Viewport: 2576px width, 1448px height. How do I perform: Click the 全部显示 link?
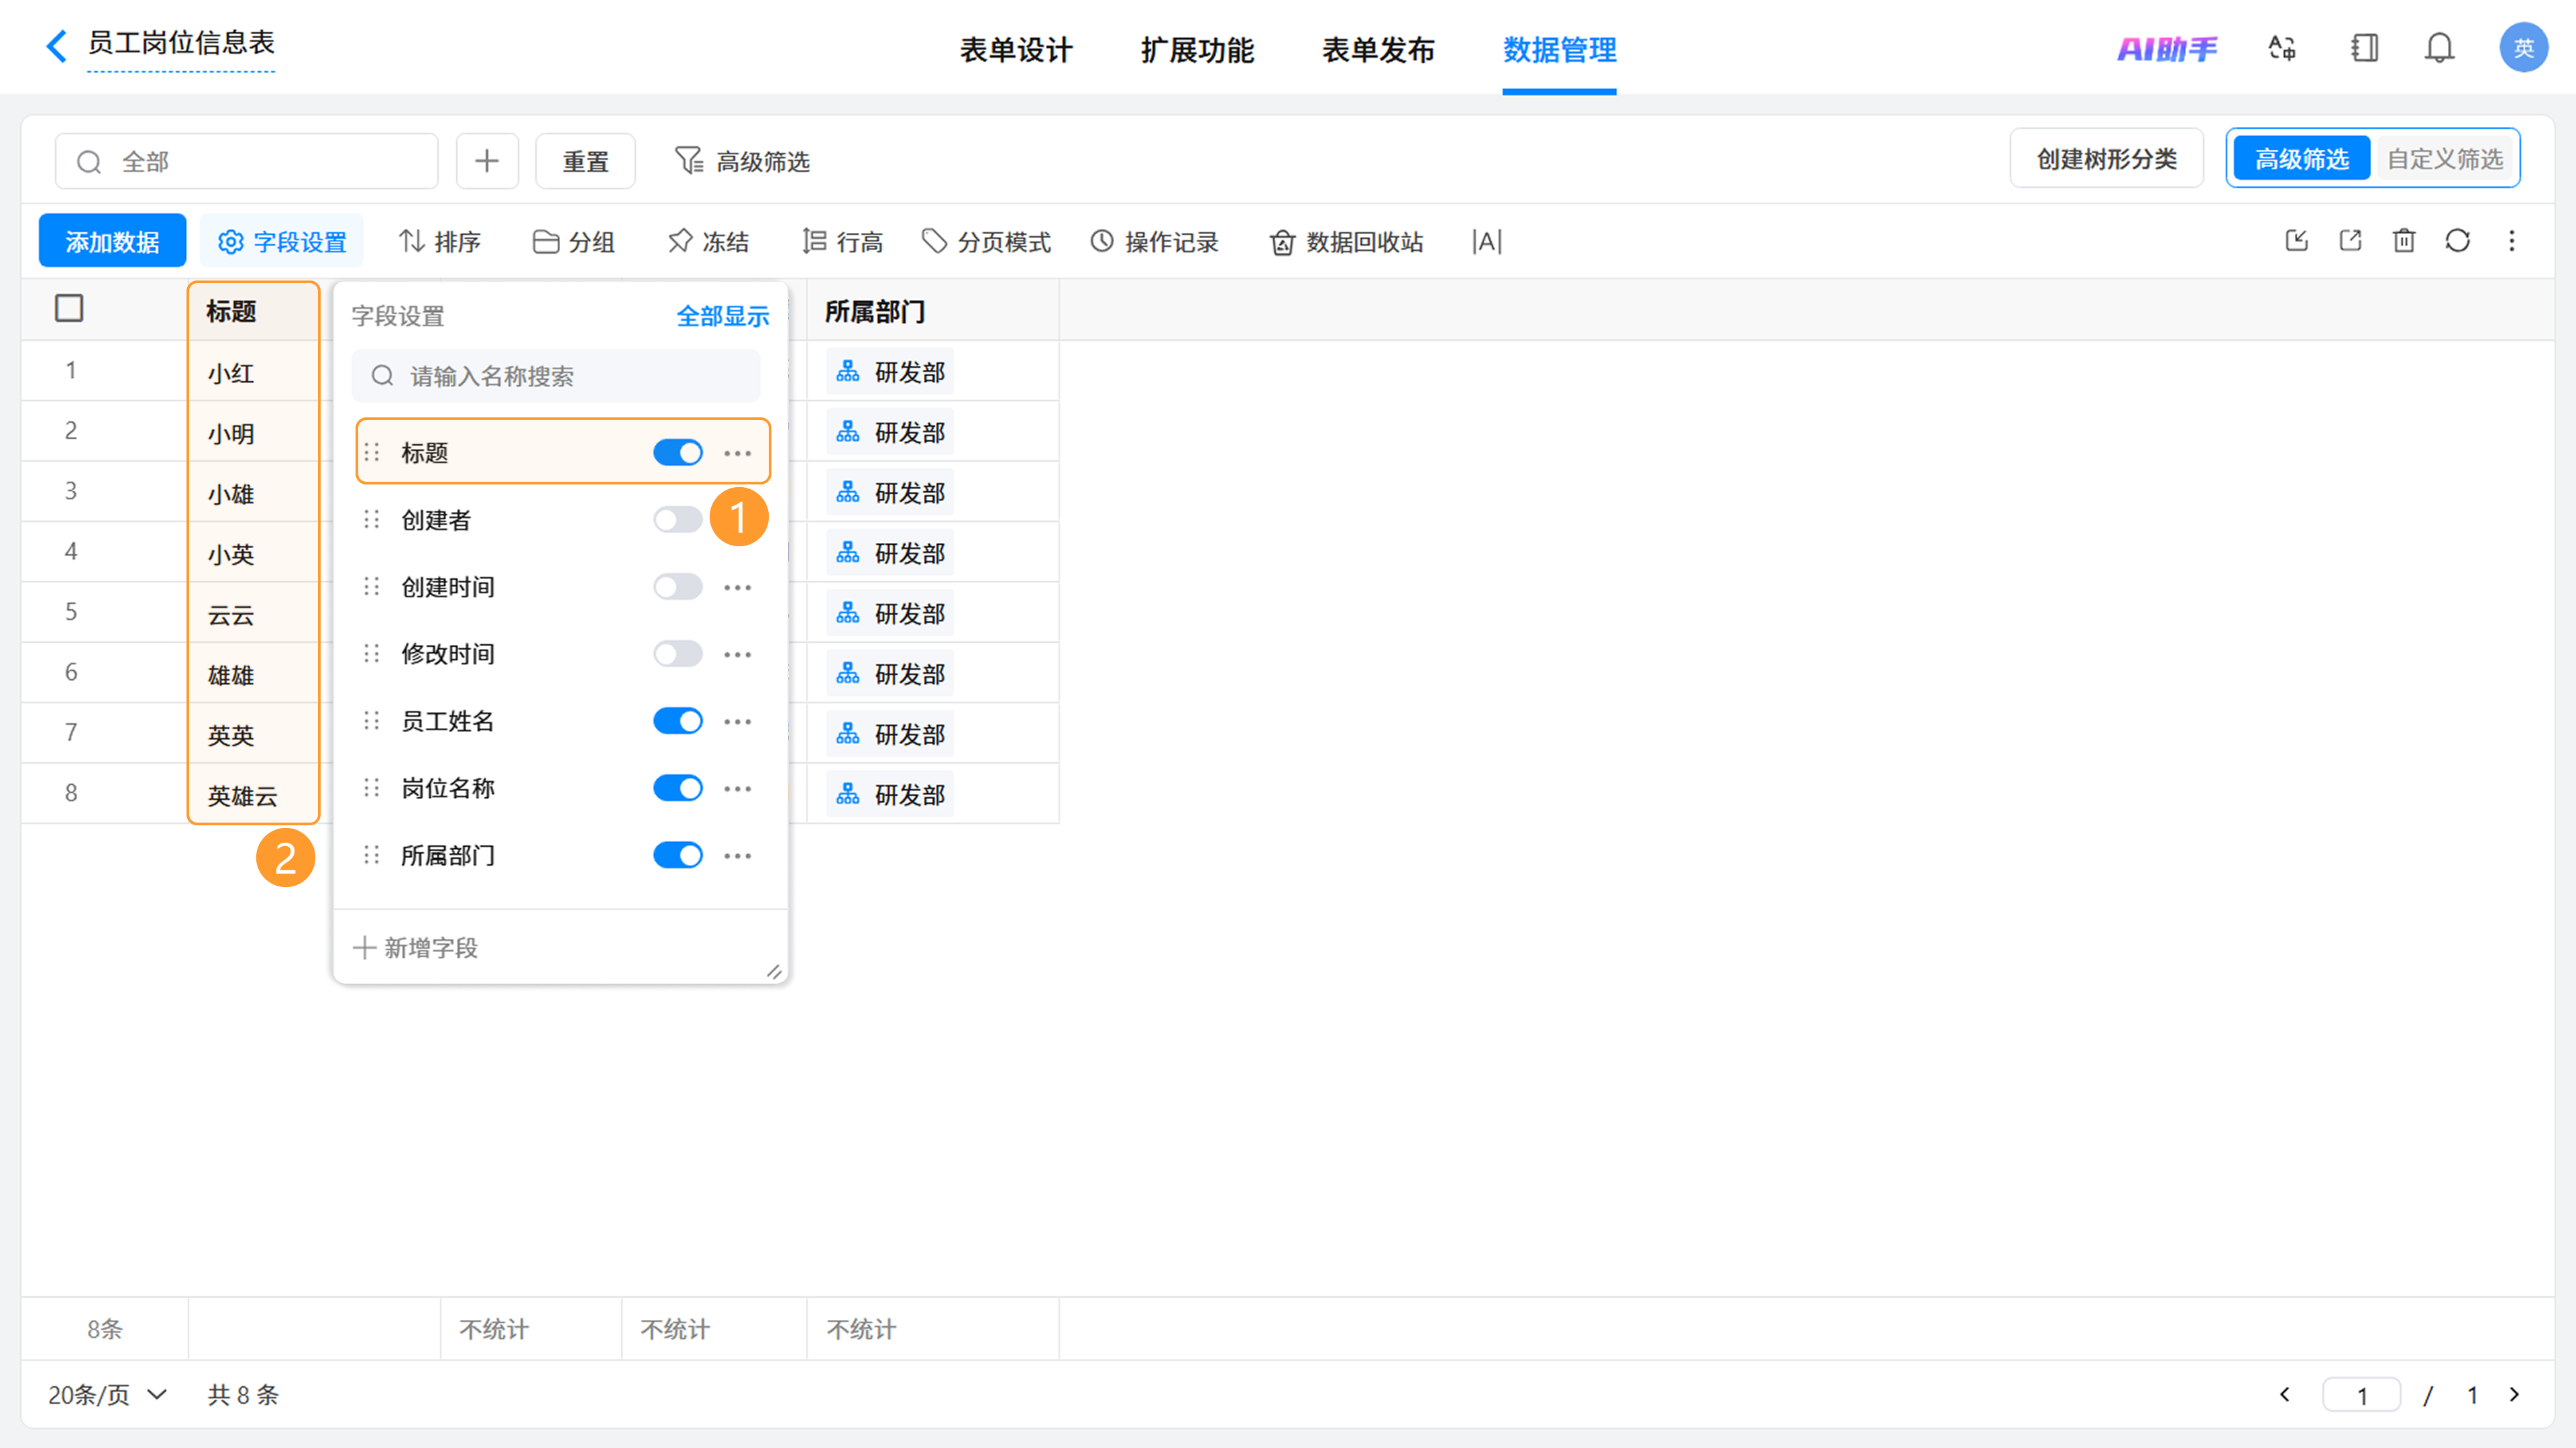click(722, 316)
